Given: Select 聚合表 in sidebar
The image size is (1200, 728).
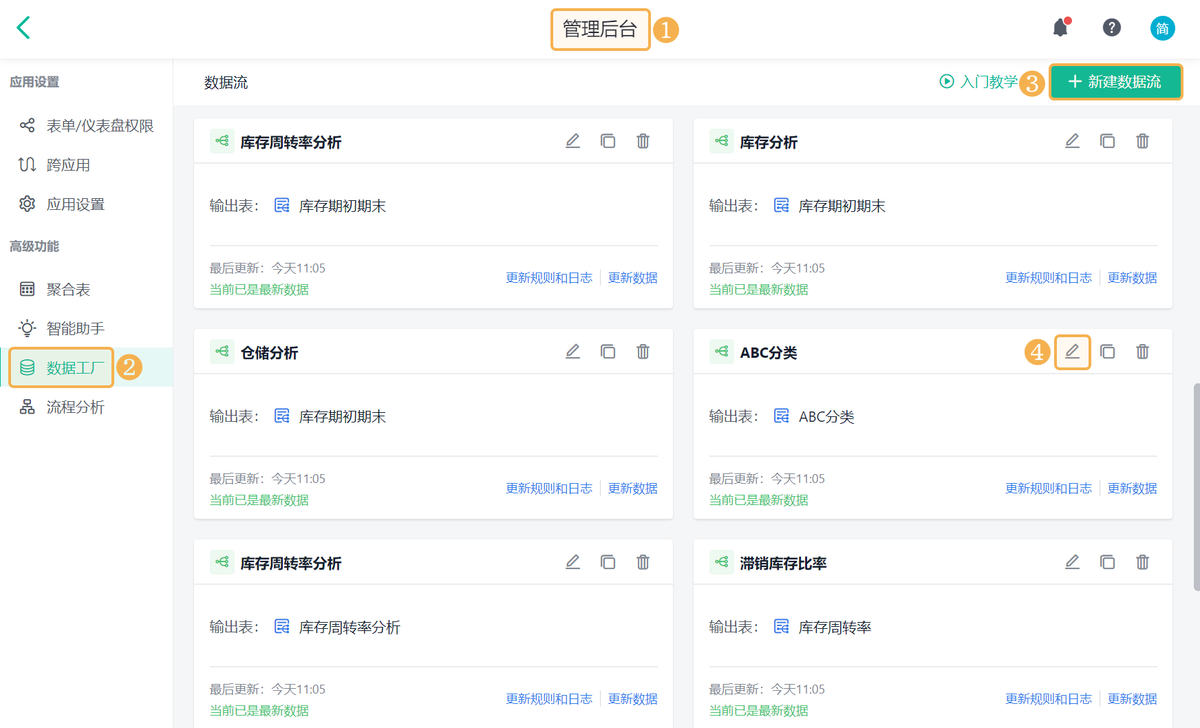Looking at the screenshot, I should coord(68,290).
